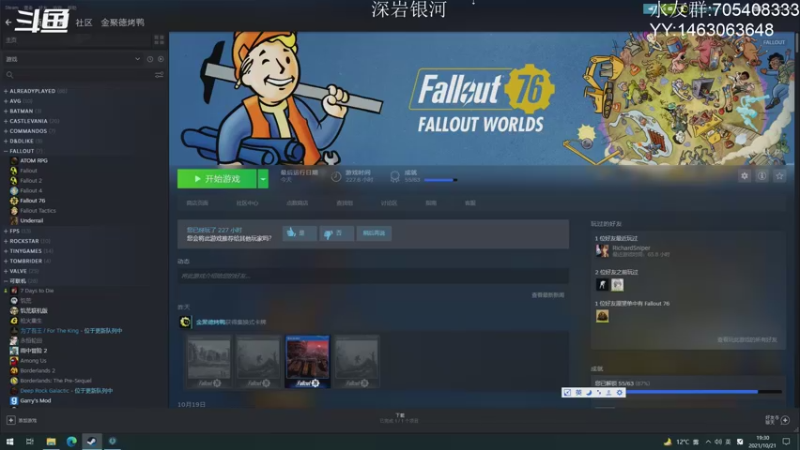The width and height of the screenshot is (800, 450).
Task: Open the 社区中心 community hub tab
Action: click(x=247, y=203)
